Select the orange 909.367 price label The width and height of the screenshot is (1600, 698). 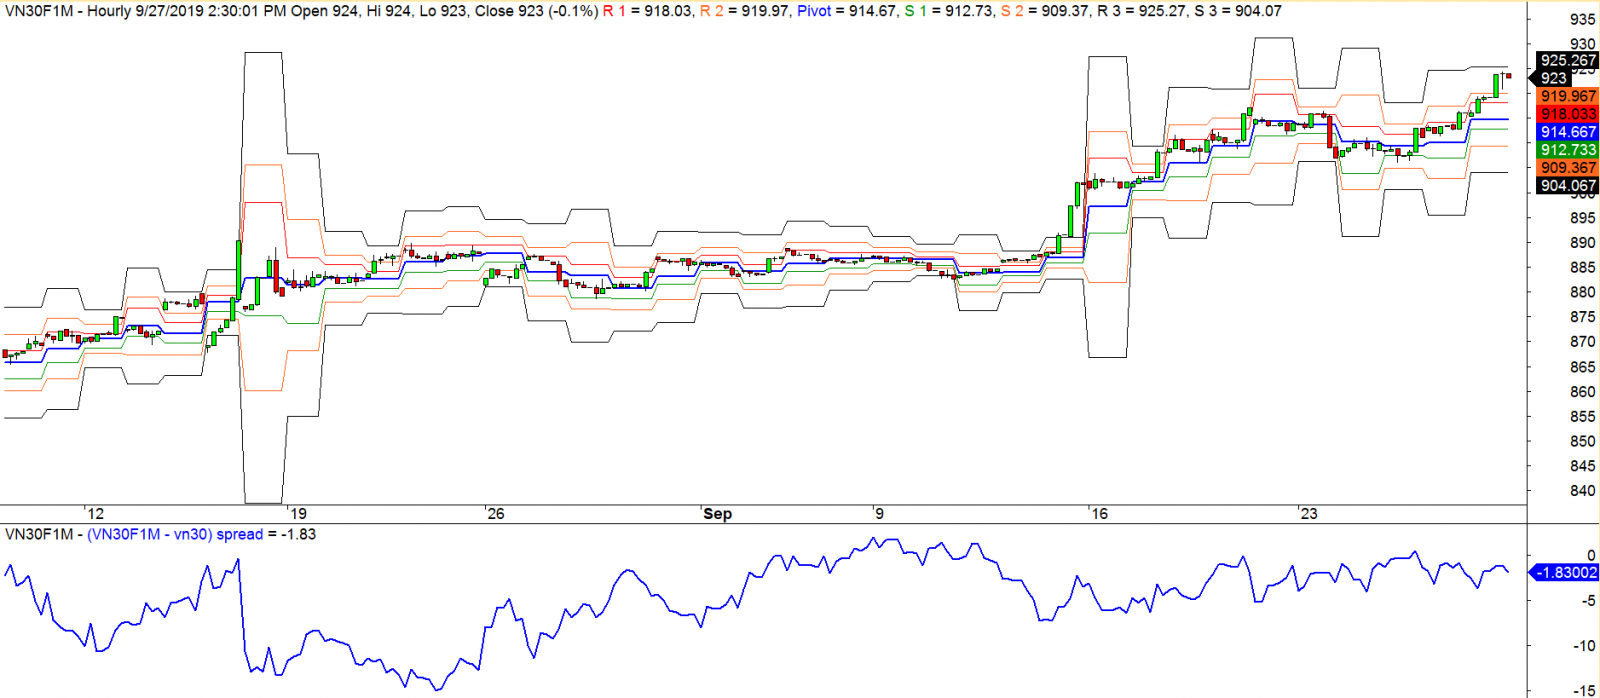[1568, 168]
